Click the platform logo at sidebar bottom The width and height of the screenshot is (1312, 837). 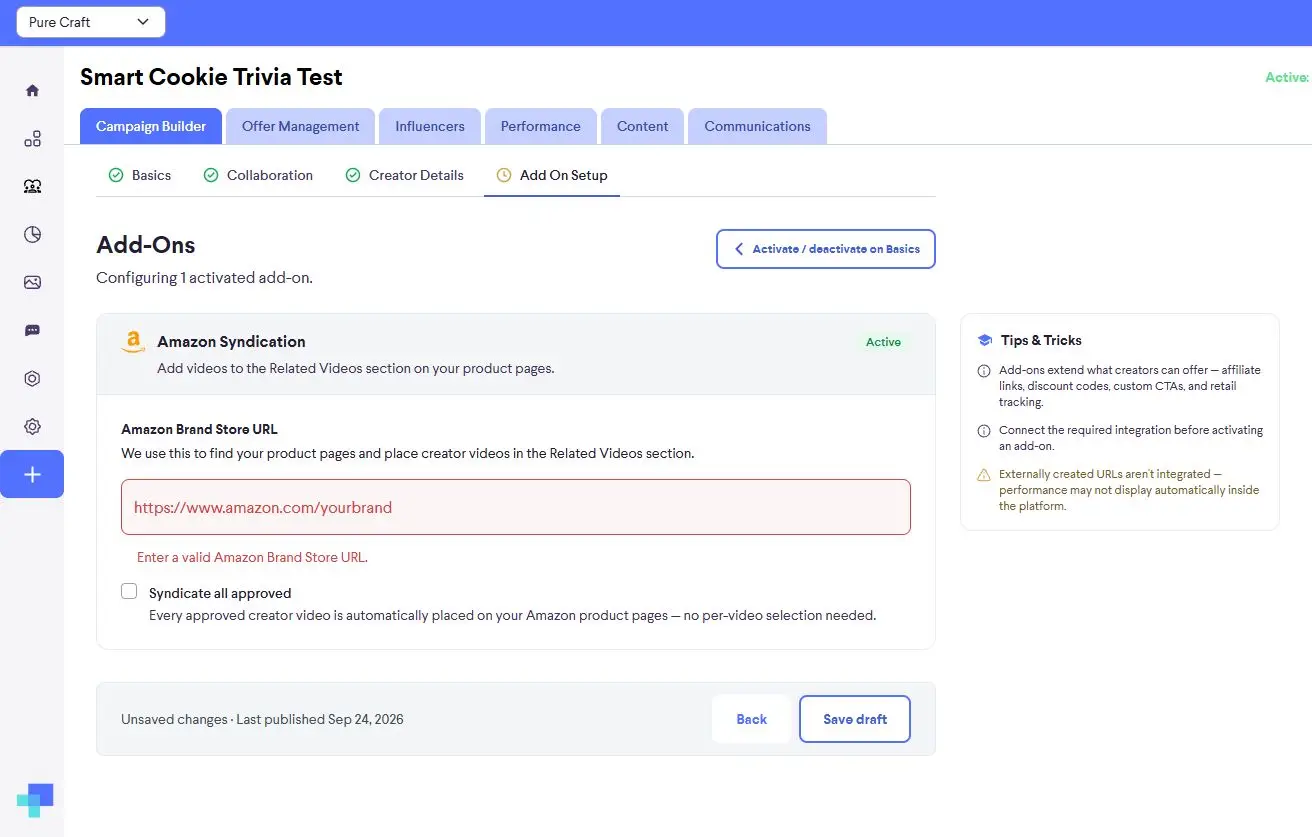35,800
